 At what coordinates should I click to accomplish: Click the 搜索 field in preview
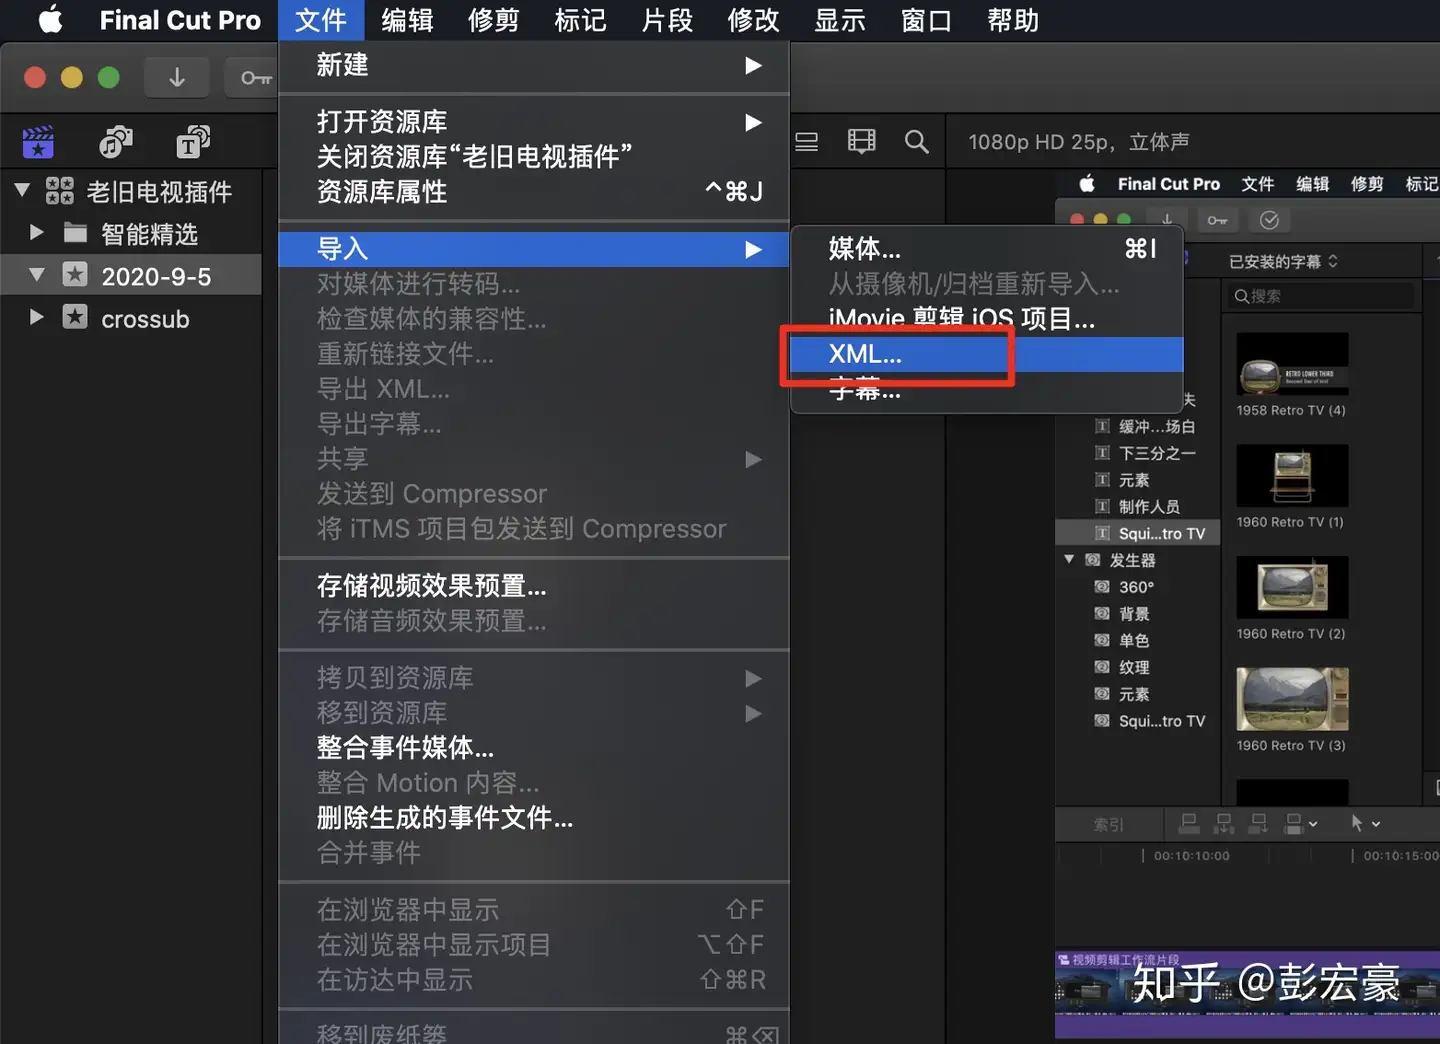point(1321,296)
